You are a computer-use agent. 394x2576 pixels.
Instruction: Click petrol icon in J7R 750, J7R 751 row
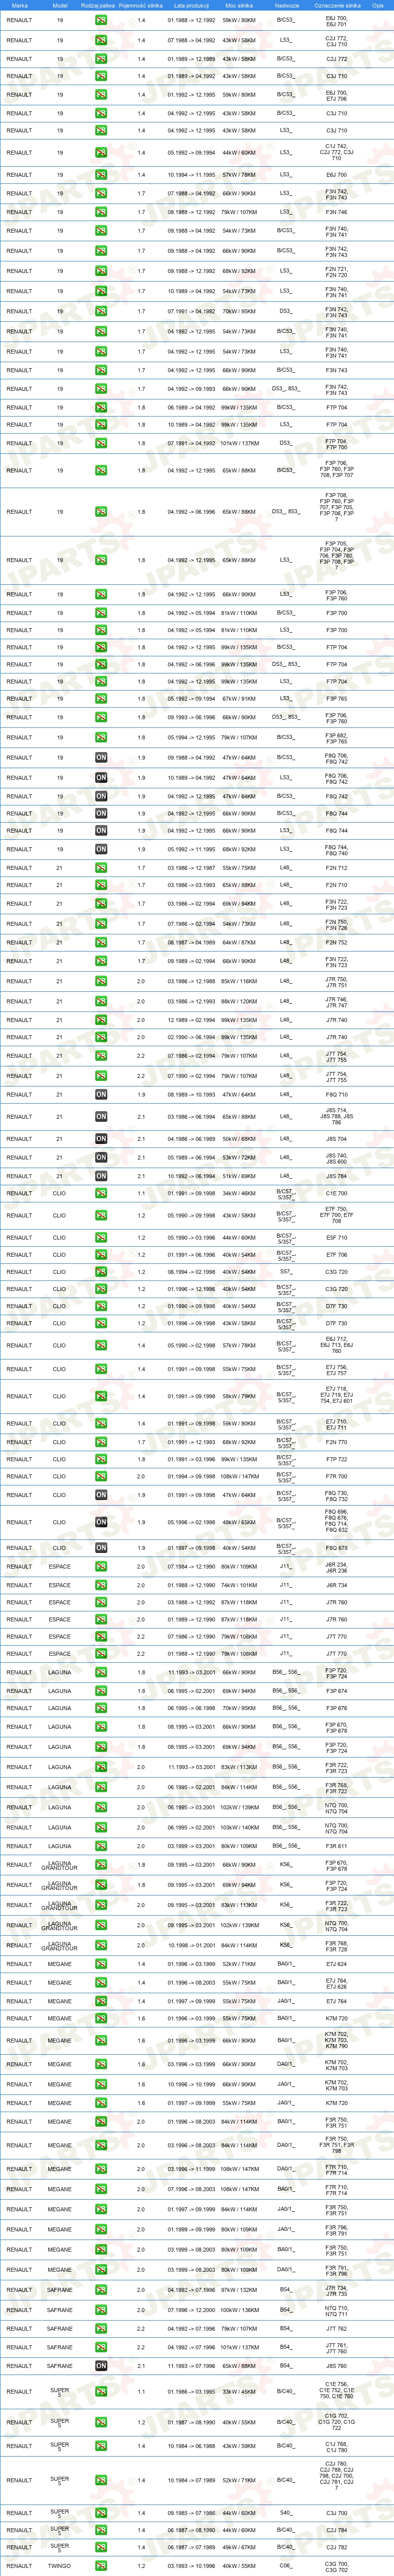pyautogui.click(x=101, y=981)
